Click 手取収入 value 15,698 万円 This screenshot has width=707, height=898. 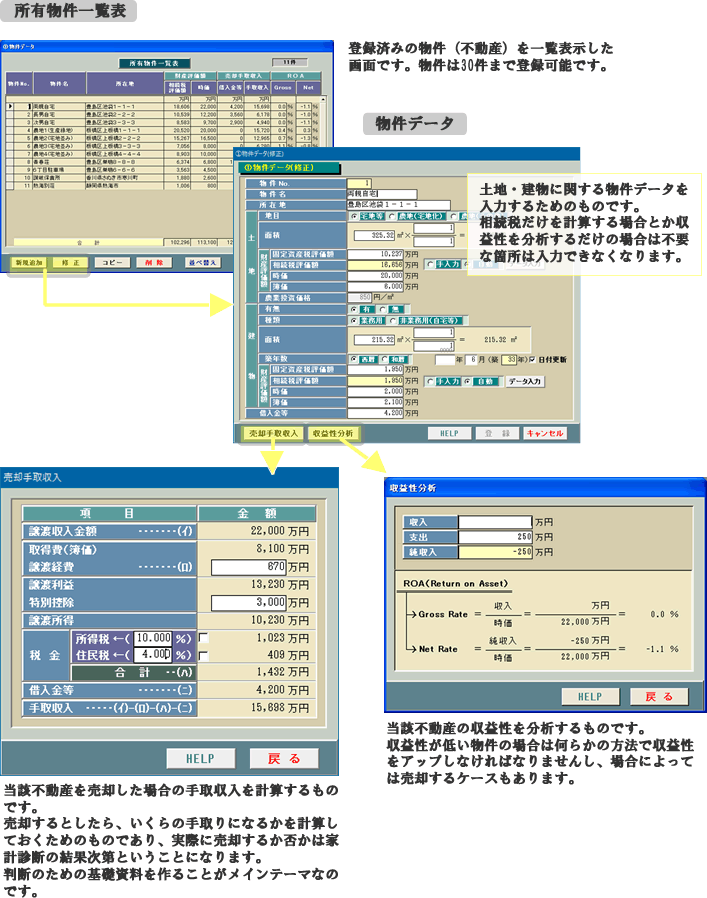280,708
